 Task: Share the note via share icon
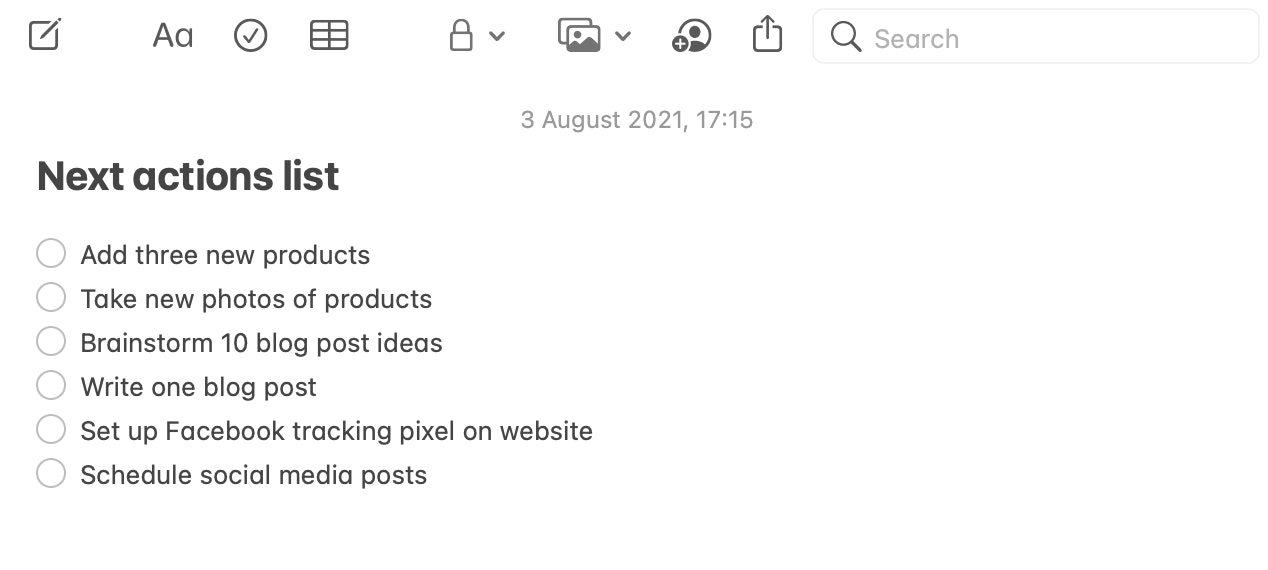click(767, 34)
